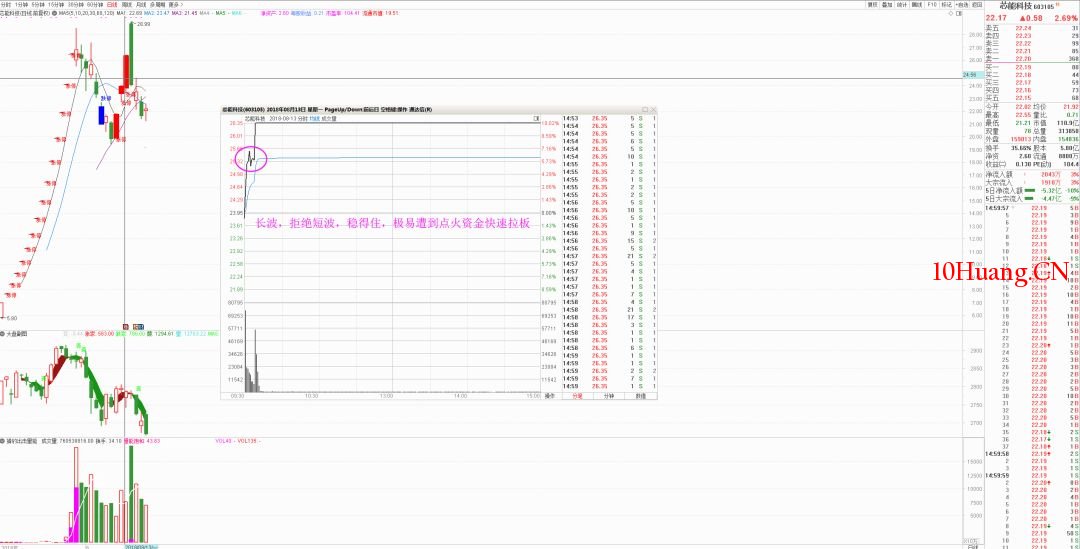Click the 复权 toolbar button
Screen dimensions: 1080x549
point(872,4)
